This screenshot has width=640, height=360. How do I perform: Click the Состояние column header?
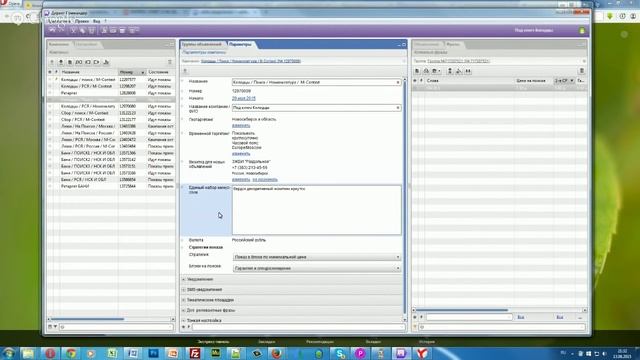click(158, 72)
